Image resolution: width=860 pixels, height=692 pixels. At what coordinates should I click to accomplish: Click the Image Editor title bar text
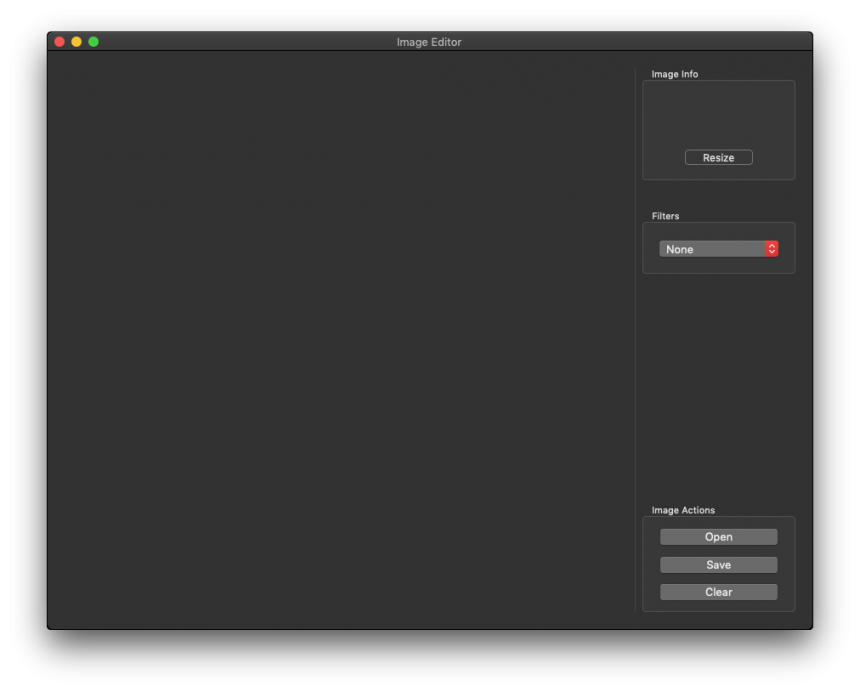pos(429,42)
